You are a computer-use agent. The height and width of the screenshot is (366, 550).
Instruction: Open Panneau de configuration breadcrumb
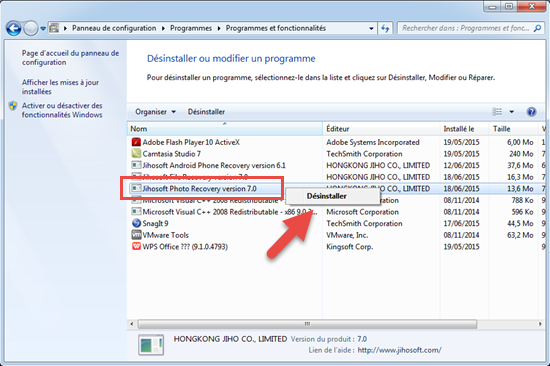pos(114,28)
